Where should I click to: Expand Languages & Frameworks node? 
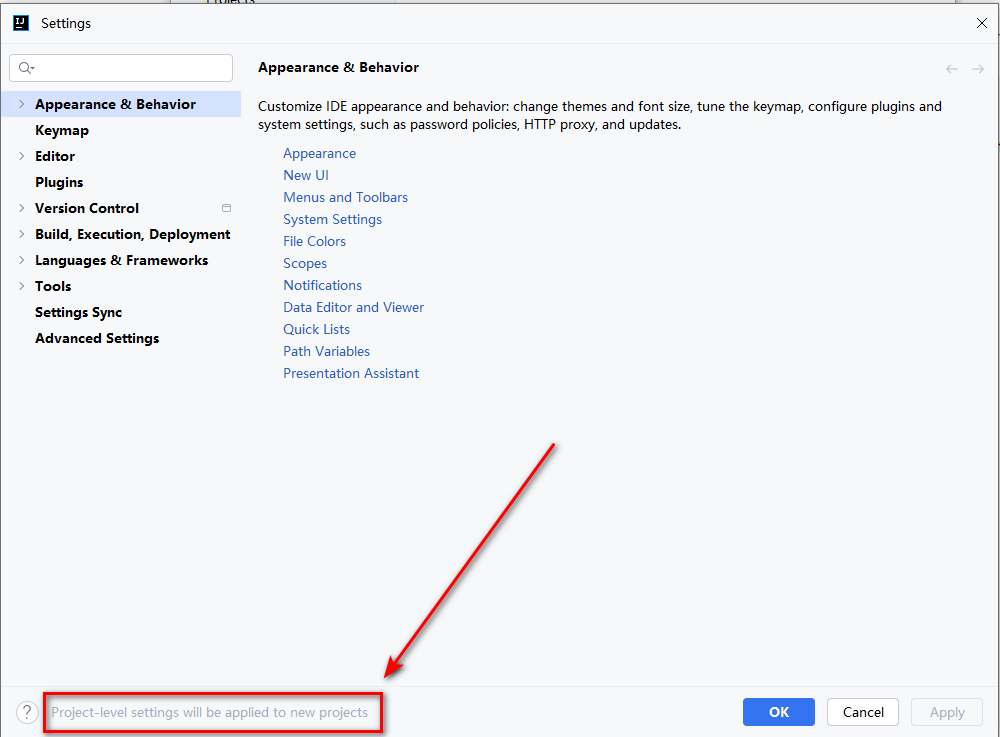tap(22, 260)
